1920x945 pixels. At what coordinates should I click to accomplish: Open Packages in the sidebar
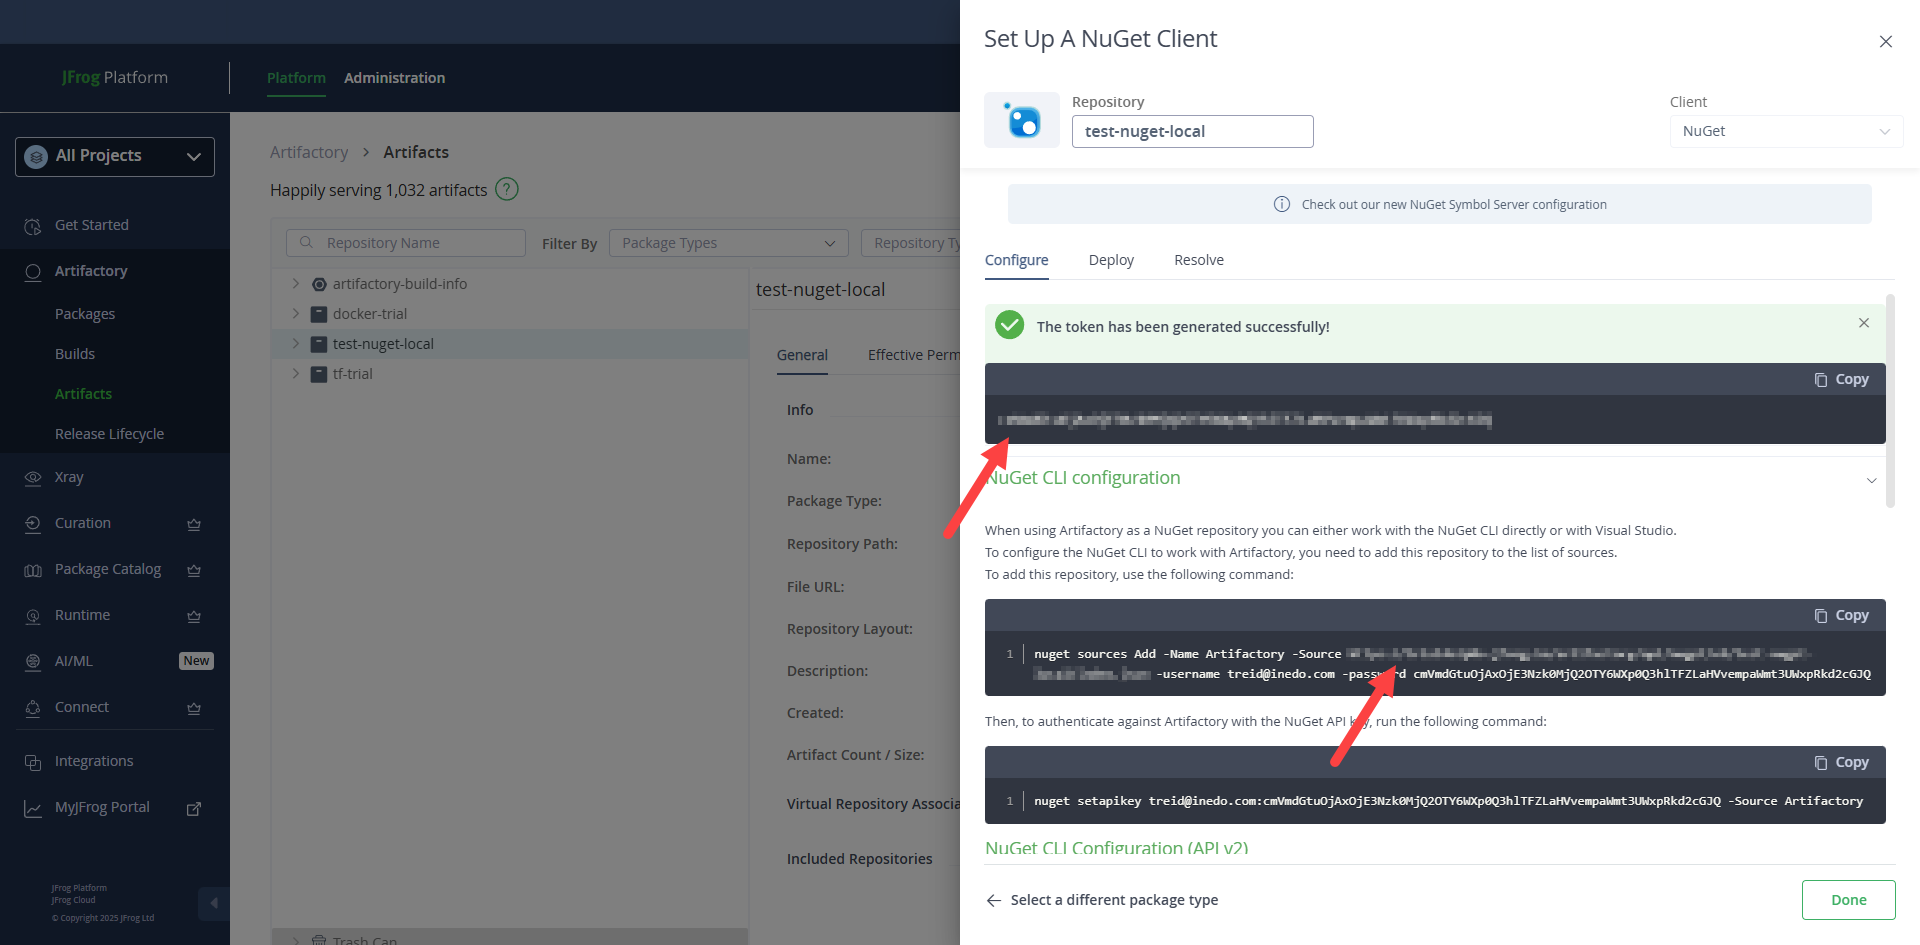coord(85,314)
